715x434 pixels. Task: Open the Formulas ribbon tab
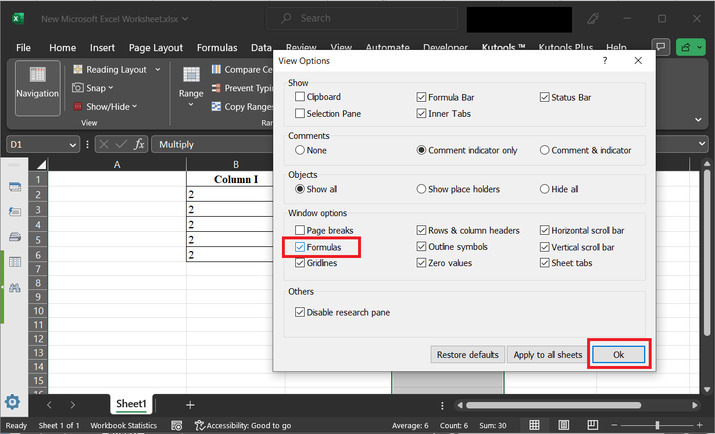coord(217,47)
